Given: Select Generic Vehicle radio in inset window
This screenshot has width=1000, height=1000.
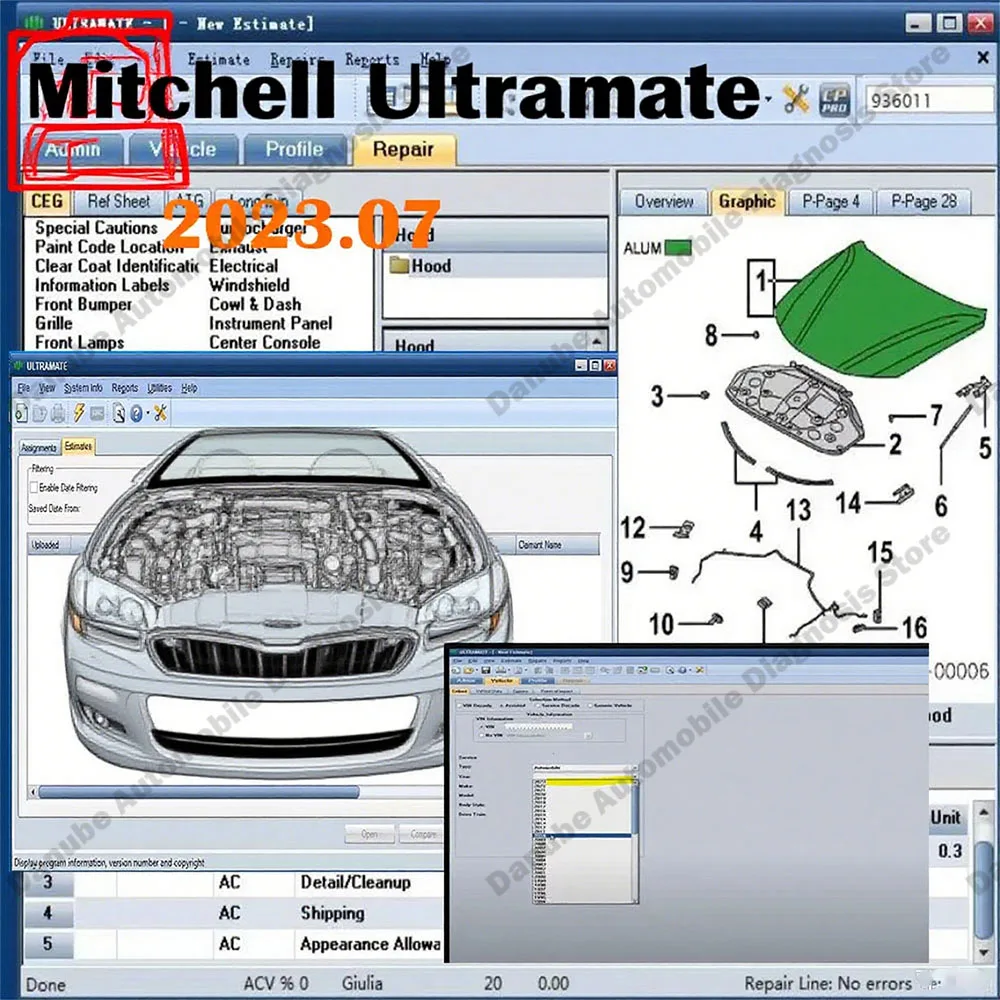Looking at the screenshot, I should (x=590, y=705).
